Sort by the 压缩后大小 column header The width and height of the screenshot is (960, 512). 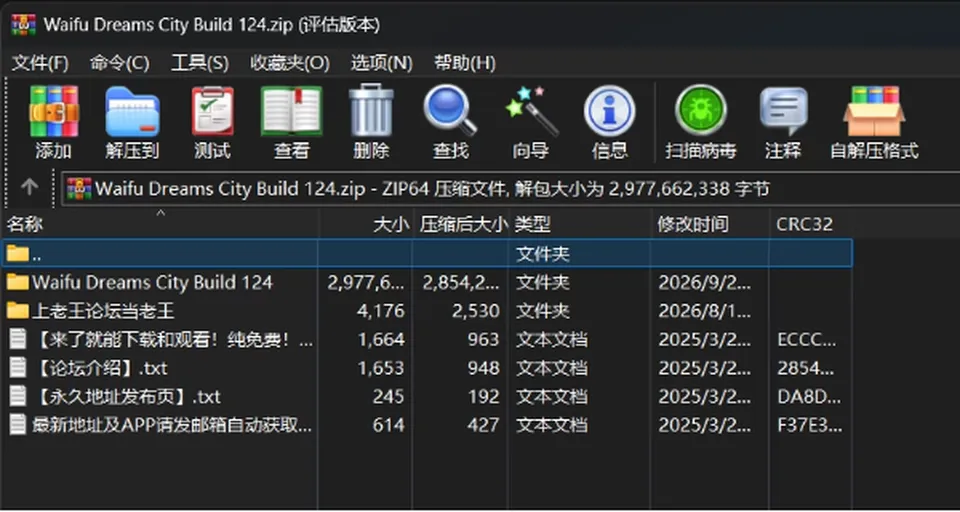[460, 225]
